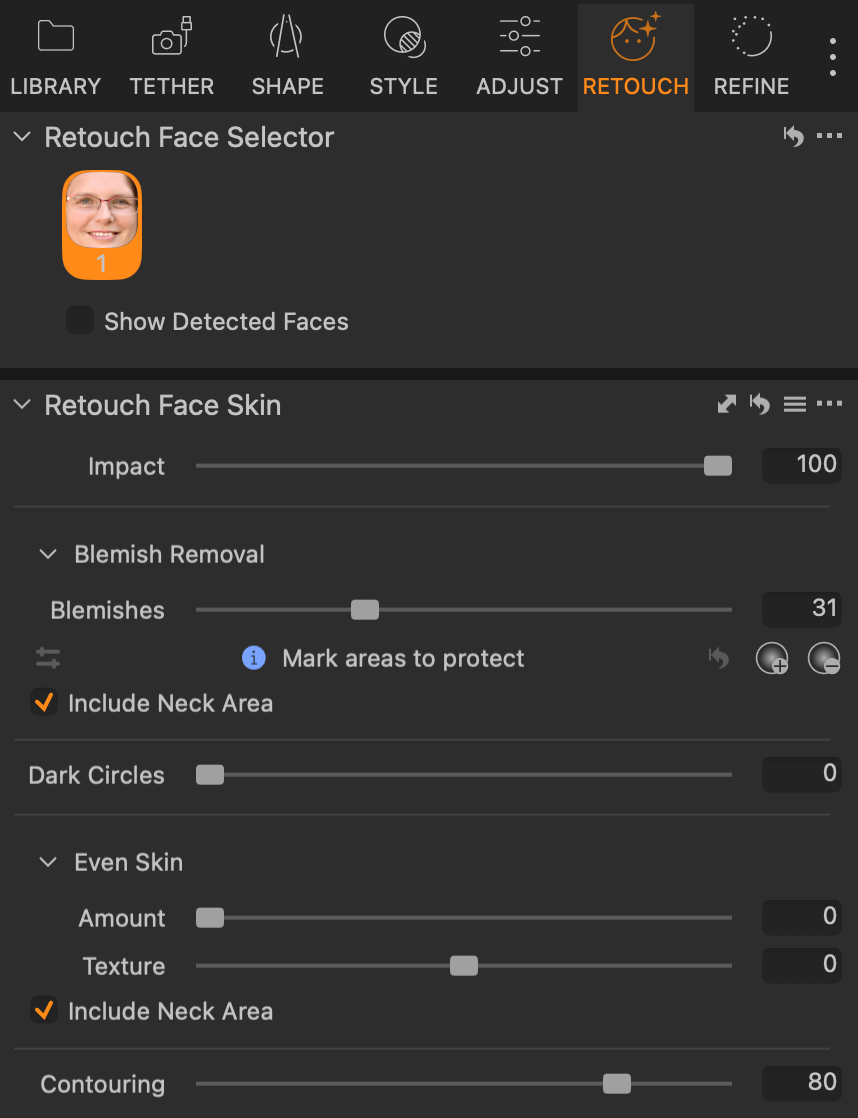The image size is (858, 1118).
Task: Disable Include Neck Area under Even Skin
Action: click(x=43, y=1011)
